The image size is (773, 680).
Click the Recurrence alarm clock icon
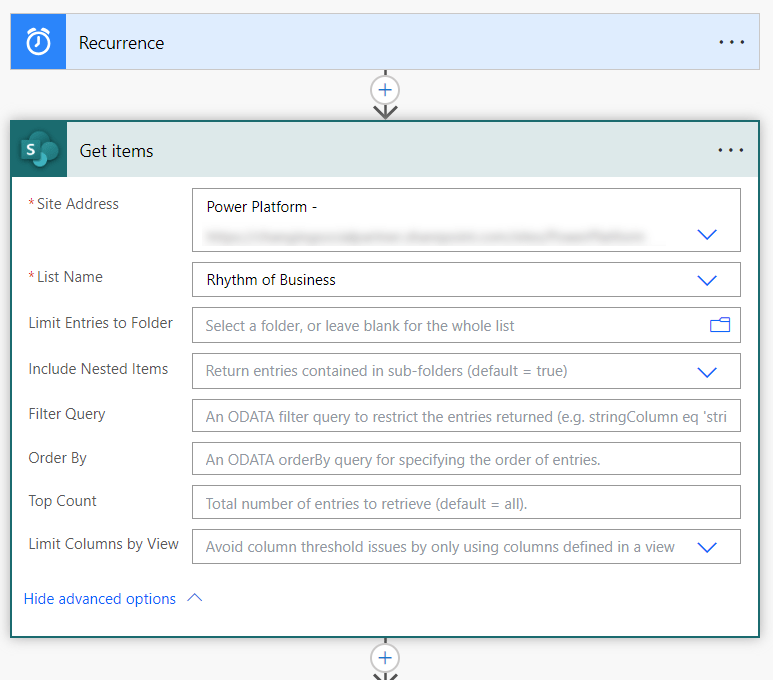38,42
